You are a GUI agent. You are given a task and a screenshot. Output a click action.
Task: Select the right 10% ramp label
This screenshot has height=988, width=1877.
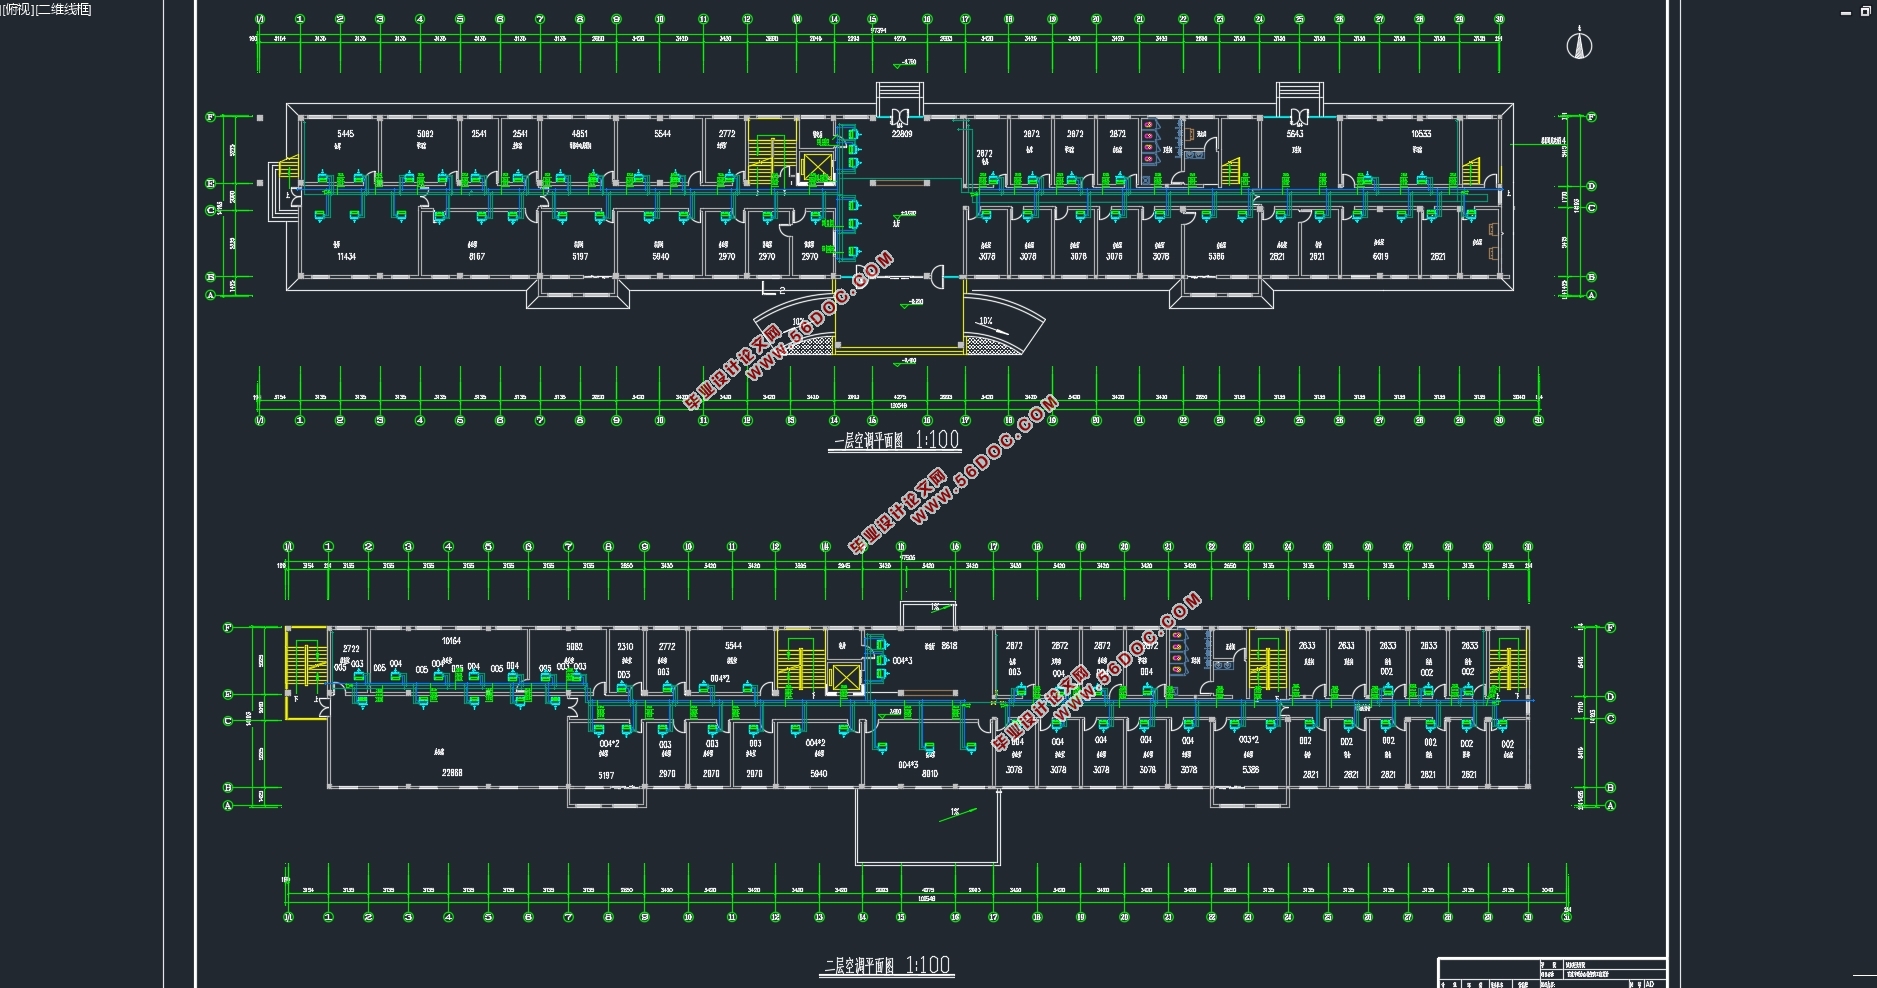[985, 322]
